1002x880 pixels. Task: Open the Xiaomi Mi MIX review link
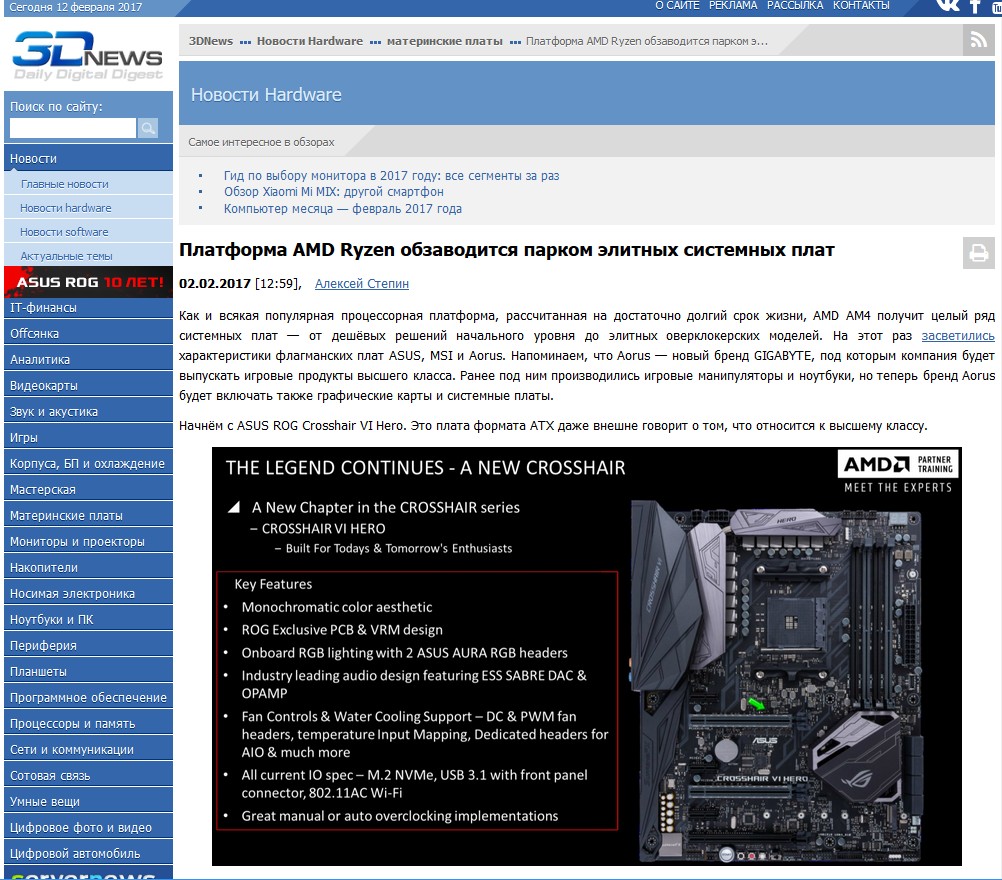click(x=333, y=192)
